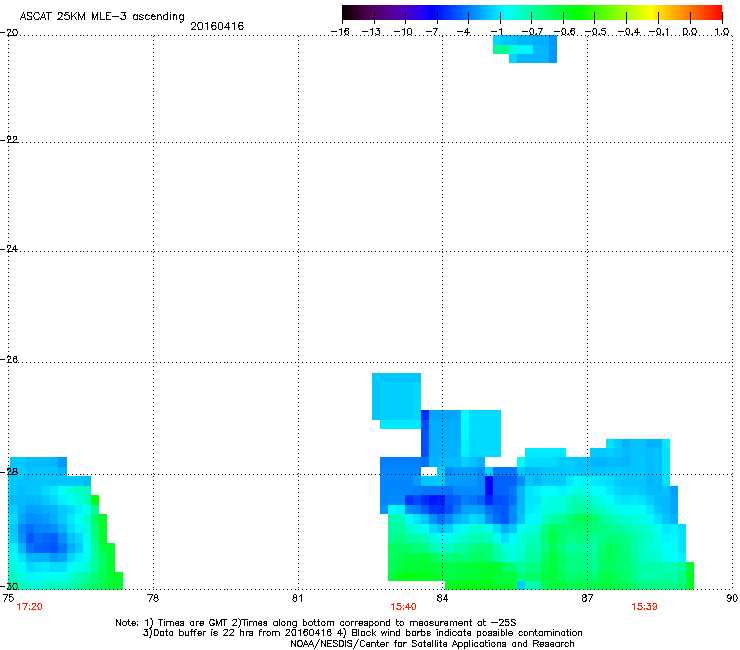The width and height of the screenshot is (740, 650).
Task: Click the color bar tick label 1.0
Action: 722,32
